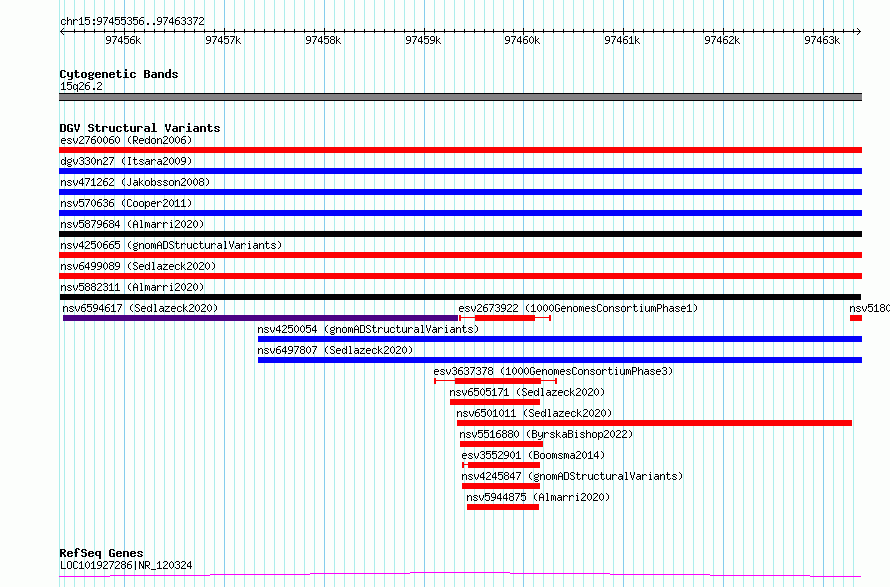Image resolution: width=890 pixels, height=587 pixels.
Task: Select the blue bar of nsv570636
Action: coord(460,213)
